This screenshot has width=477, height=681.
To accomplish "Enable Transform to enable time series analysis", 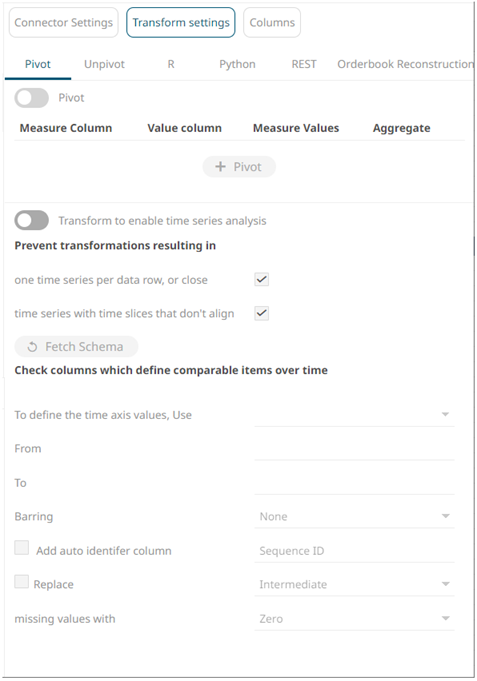I will coord(31,220).
